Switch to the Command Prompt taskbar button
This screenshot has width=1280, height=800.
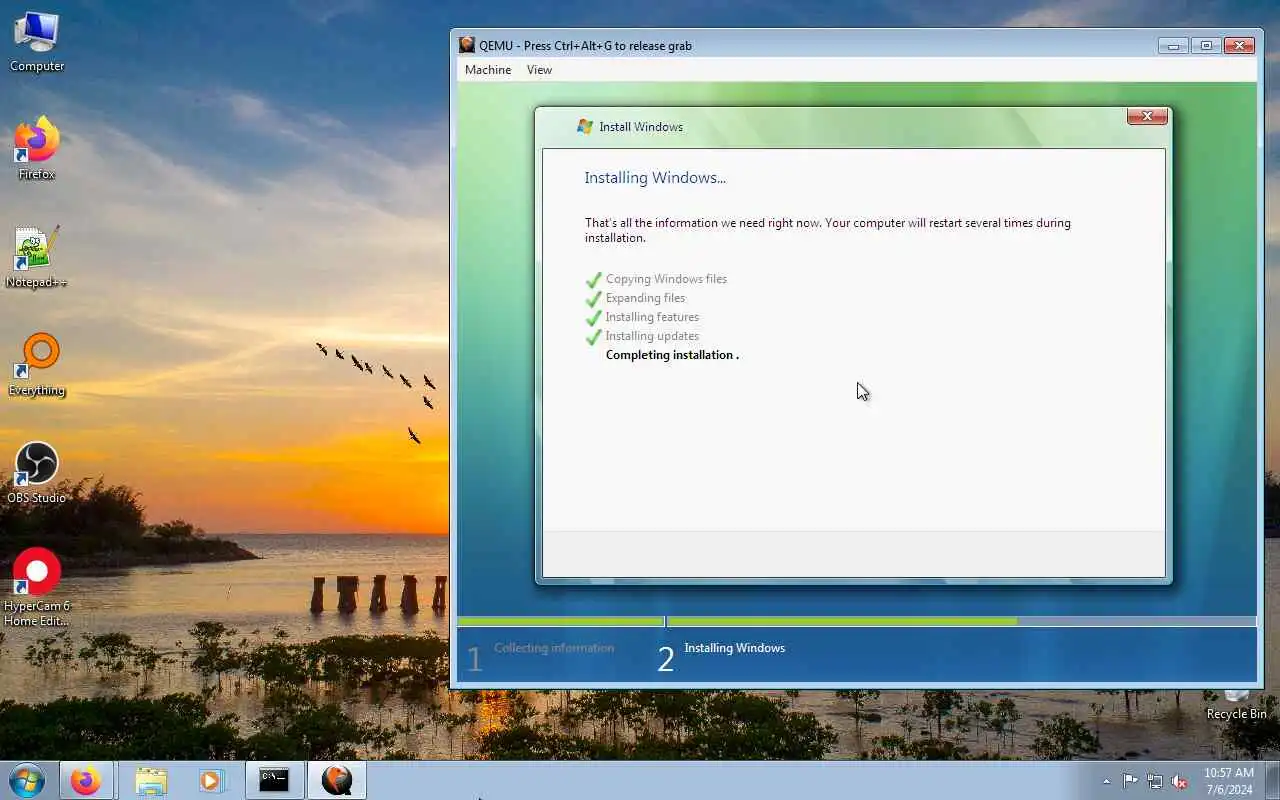(274, 780)
